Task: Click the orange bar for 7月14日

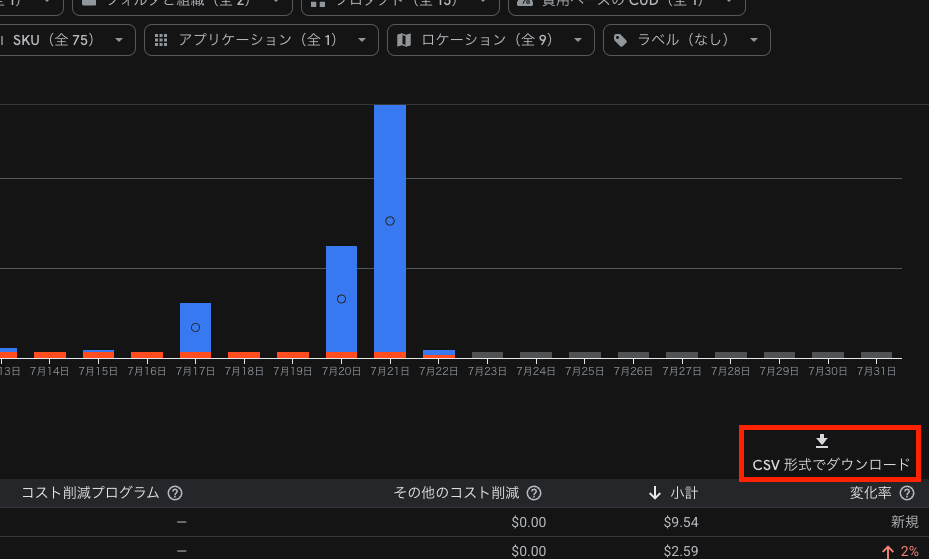Action: [x=50, y=355]
